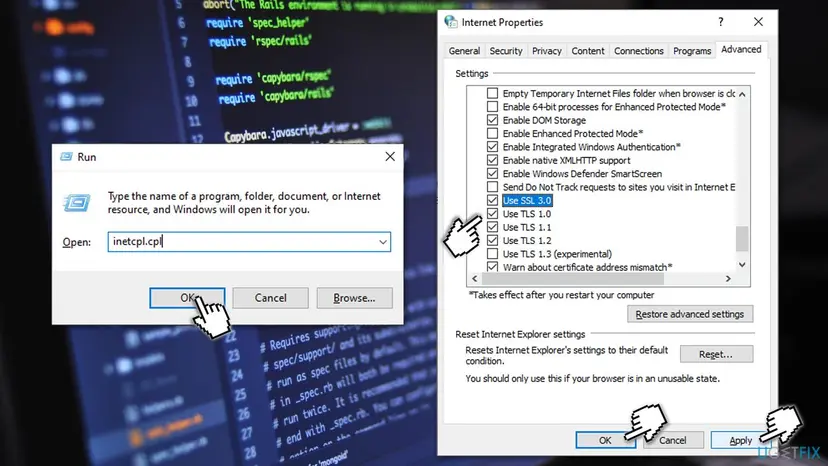The image size is (828, 466).
Task: Open the Content tab
Action: (x=588, y=51)
